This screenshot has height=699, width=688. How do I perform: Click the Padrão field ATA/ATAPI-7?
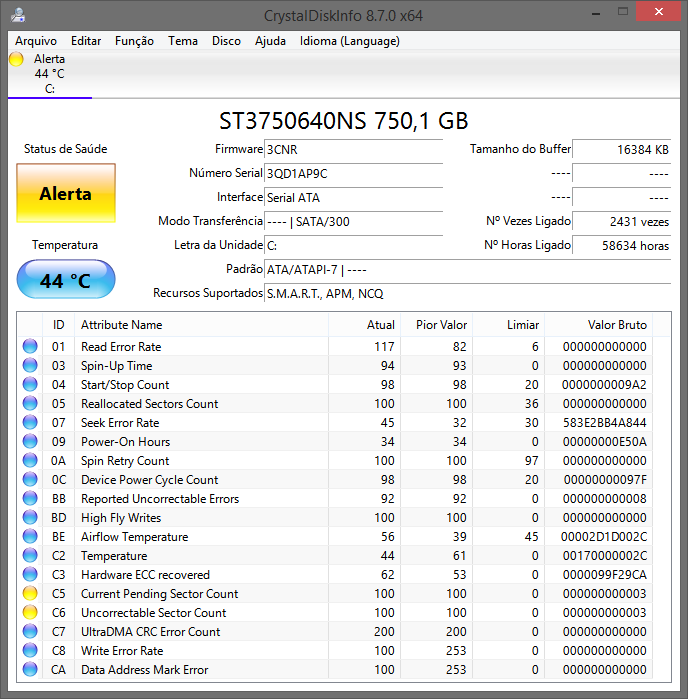pyautogui.click(x=468, y=270)
